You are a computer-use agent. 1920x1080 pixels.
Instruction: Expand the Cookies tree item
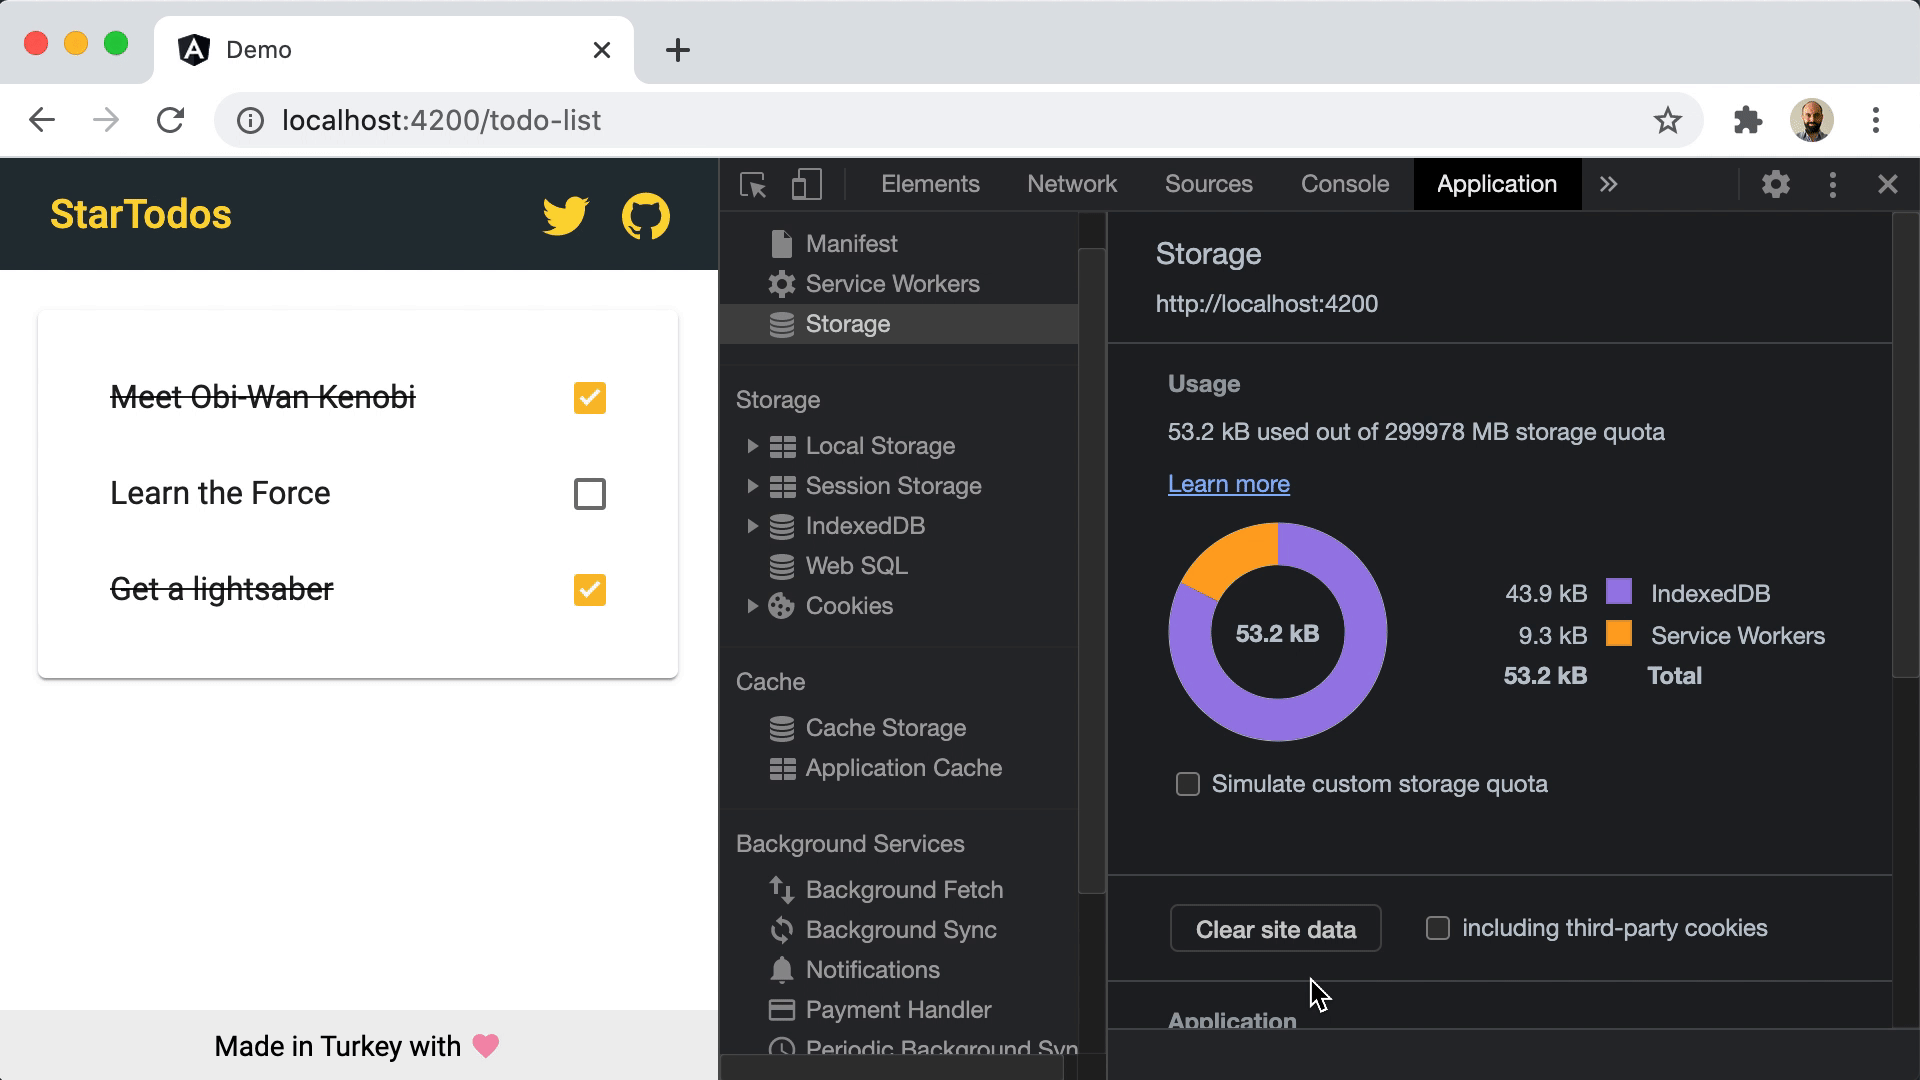coord(752,606)
